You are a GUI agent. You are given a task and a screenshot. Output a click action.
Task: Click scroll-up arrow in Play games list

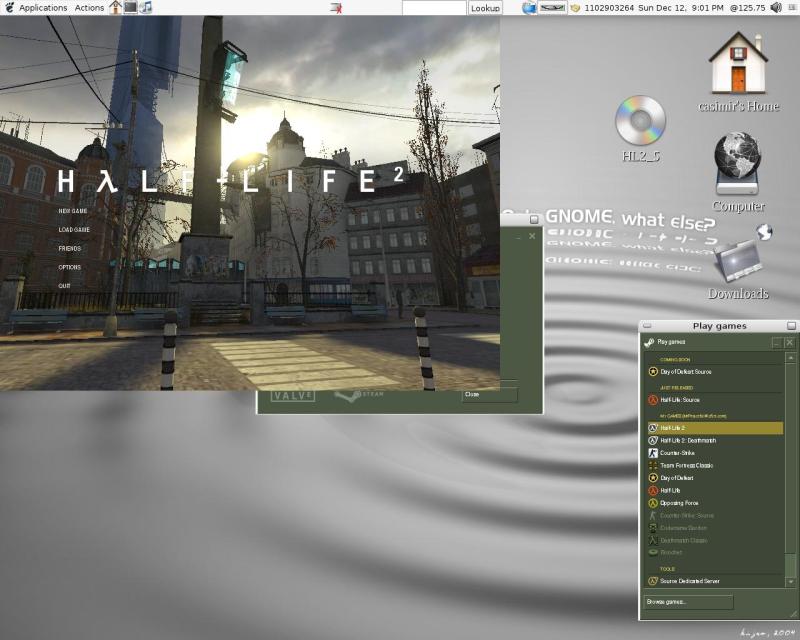click(x=790, y=358)
